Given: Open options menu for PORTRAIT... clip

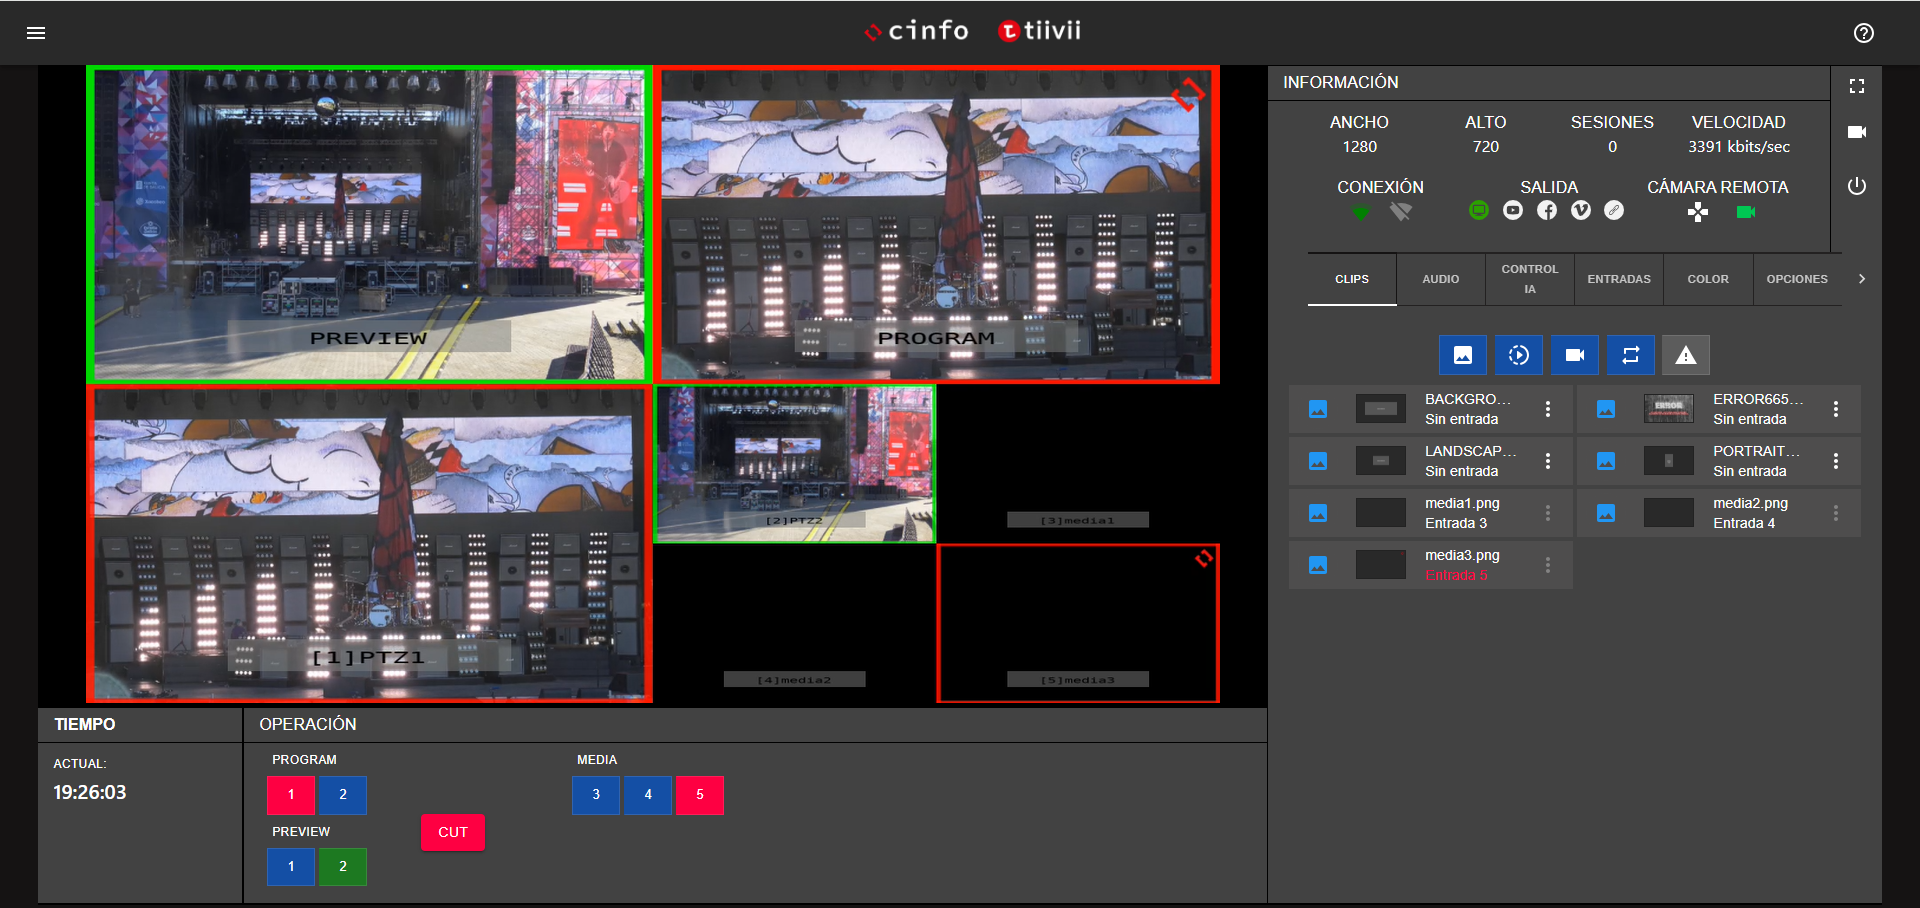Looking at the screenshot, I should click(x=1835, y=461).
